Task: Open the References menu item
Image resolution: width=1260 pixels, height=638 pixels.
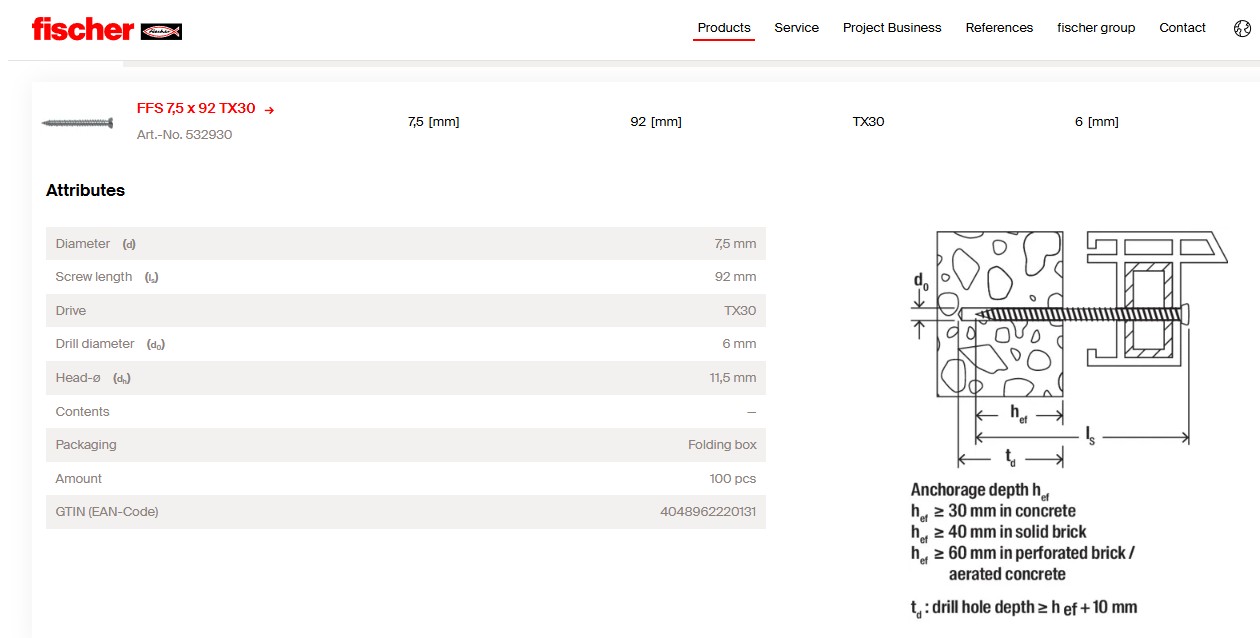Action: 999,28
